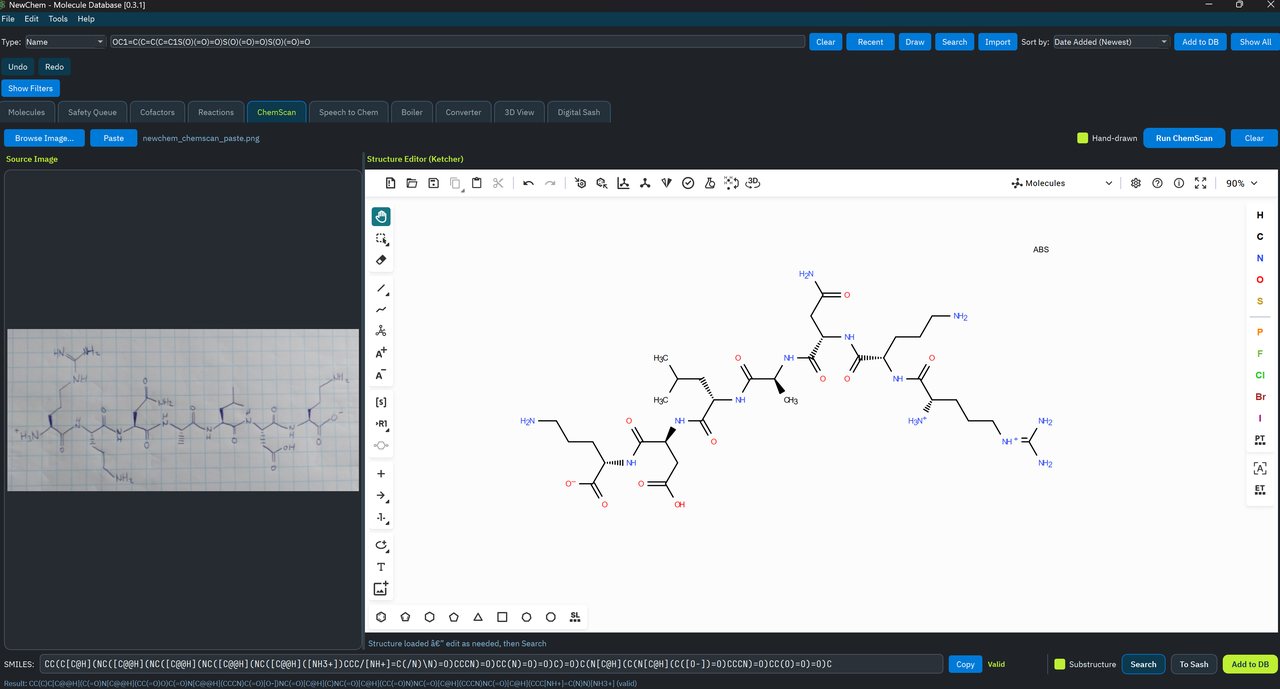Toggle fullscreen mode in the structure editor
The width and height of the screenshot is (1280, 689).
(1200, 183)
